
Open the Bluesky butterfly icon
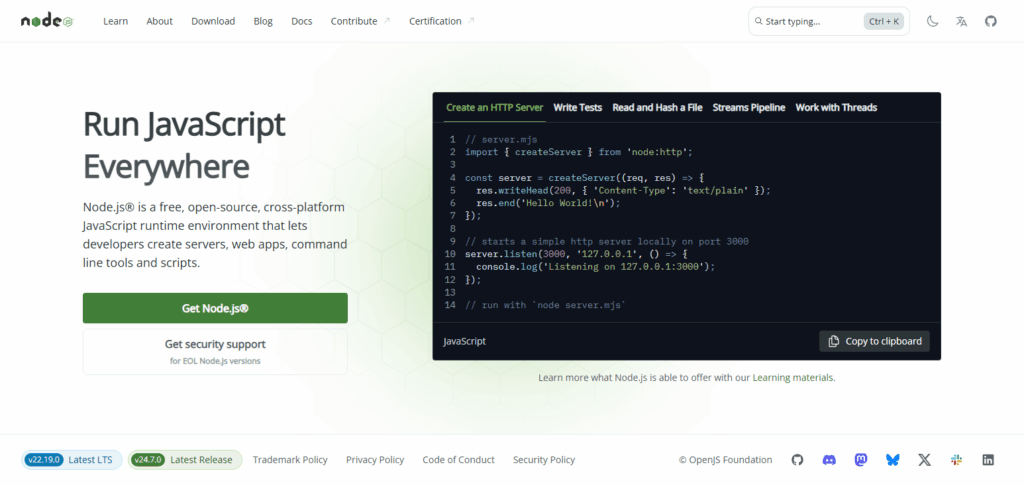[x=892, y=460]
